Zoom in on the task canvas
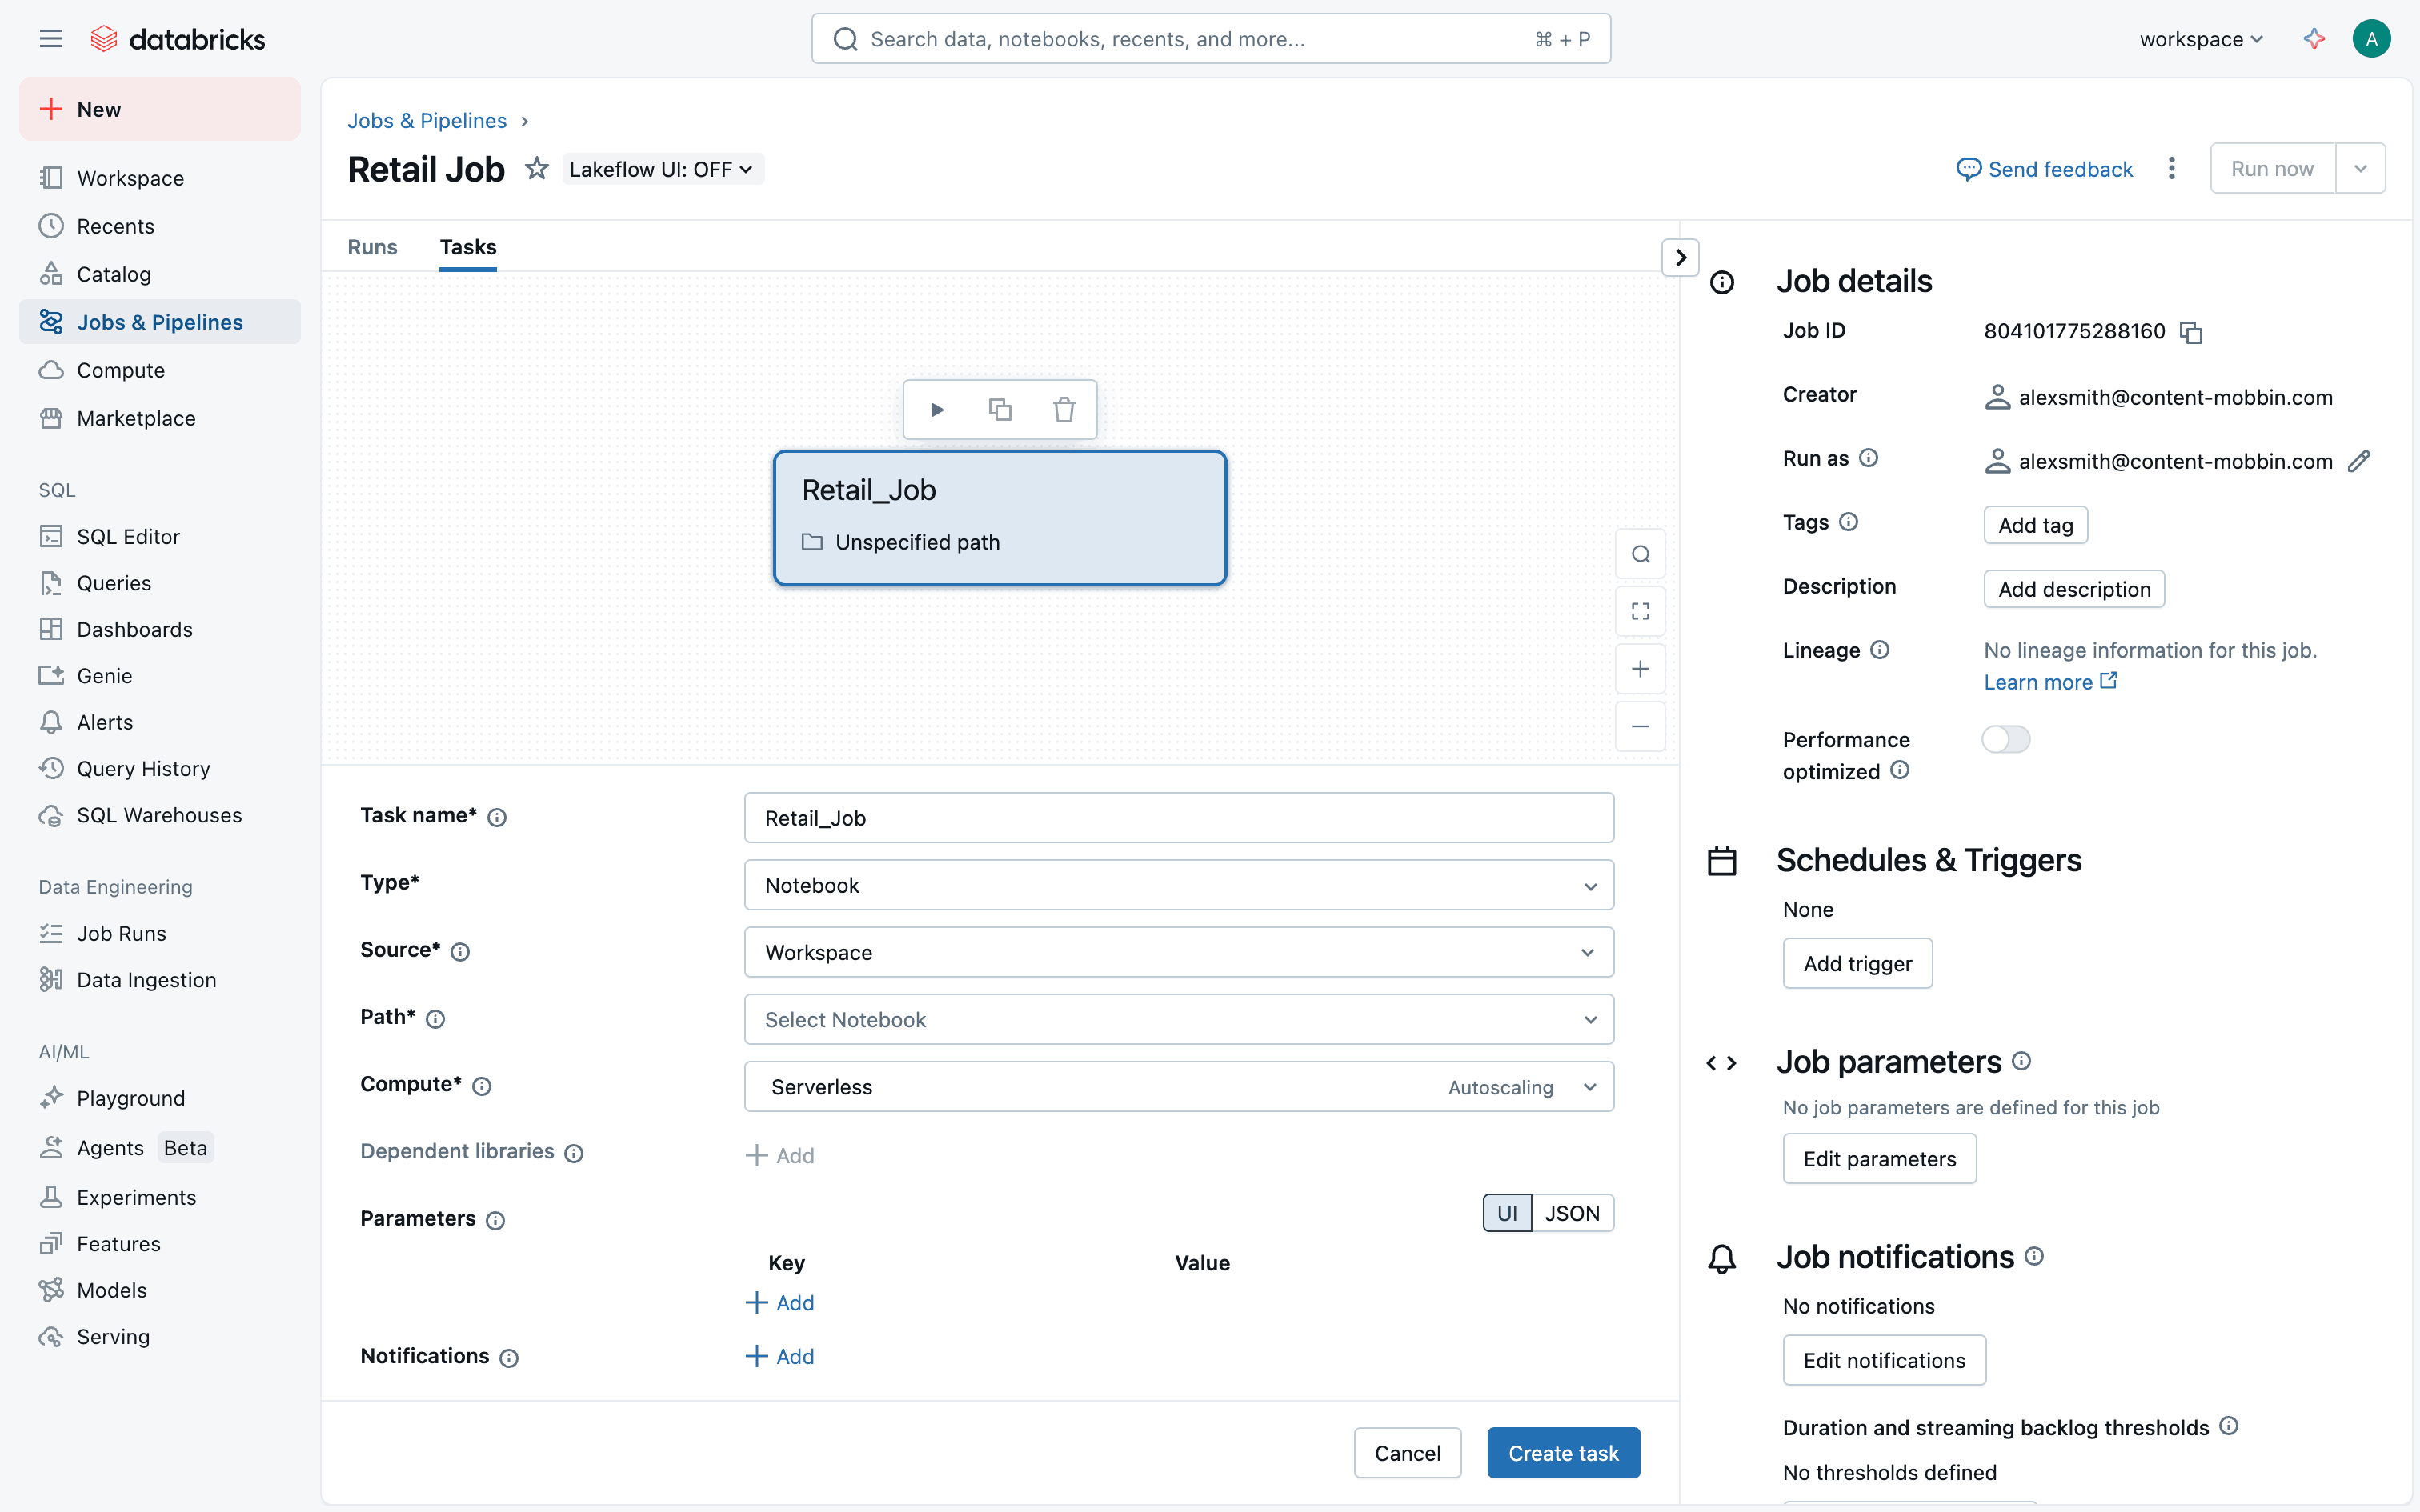2420x1512 pixels. point(1640,669)
